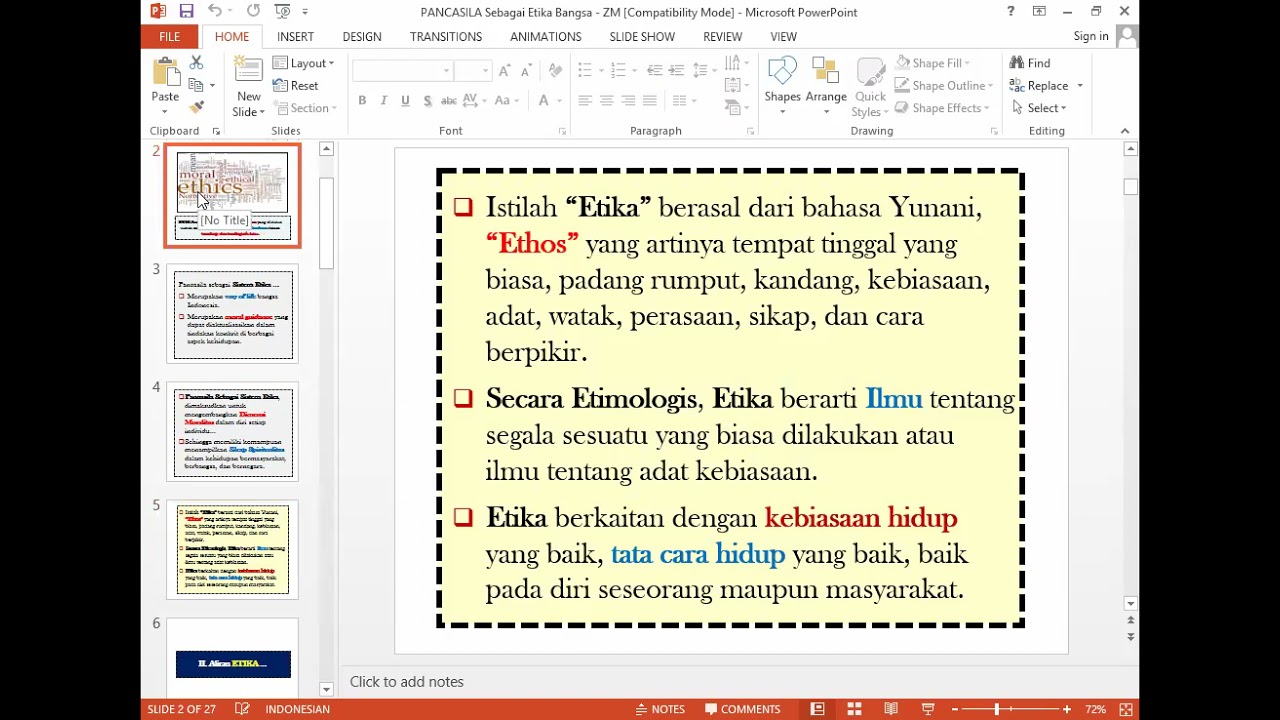Screen dimensions: 1280x720
Task: Open the Arrange menu
Action: (826, 86)
